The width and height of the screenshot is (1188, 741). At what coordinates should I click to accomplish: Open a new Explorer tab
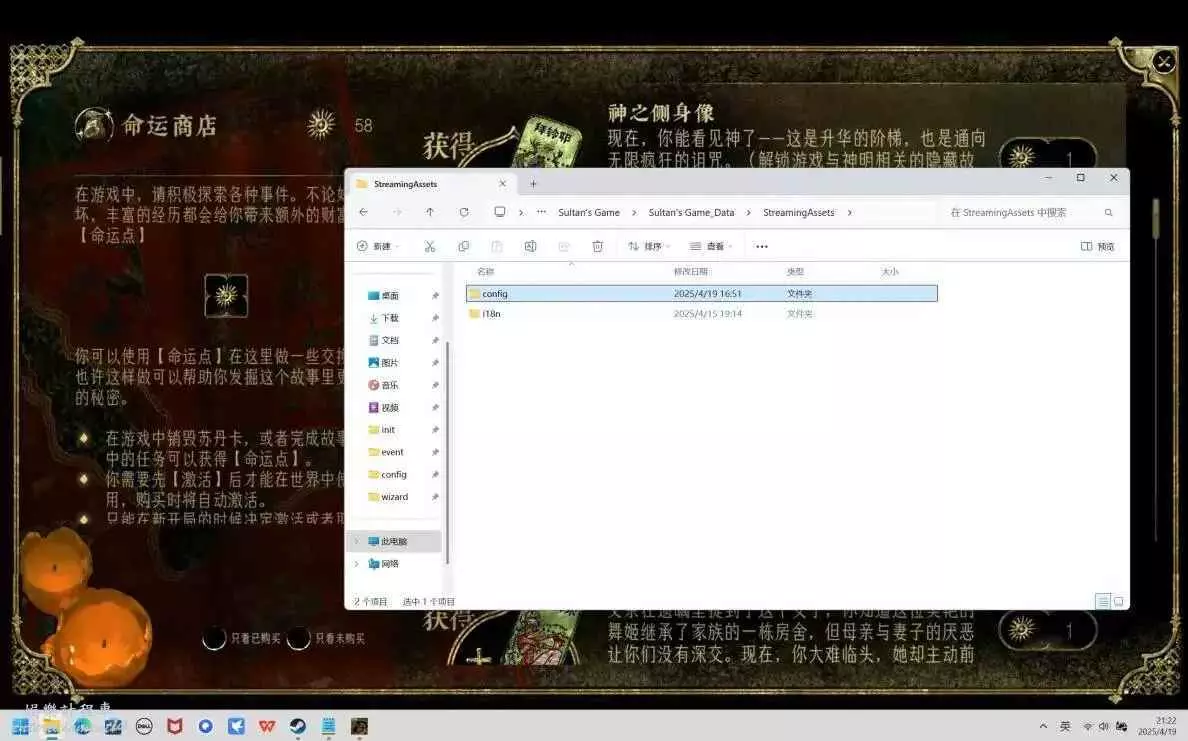pyautogui.click(x=533, y=184)
